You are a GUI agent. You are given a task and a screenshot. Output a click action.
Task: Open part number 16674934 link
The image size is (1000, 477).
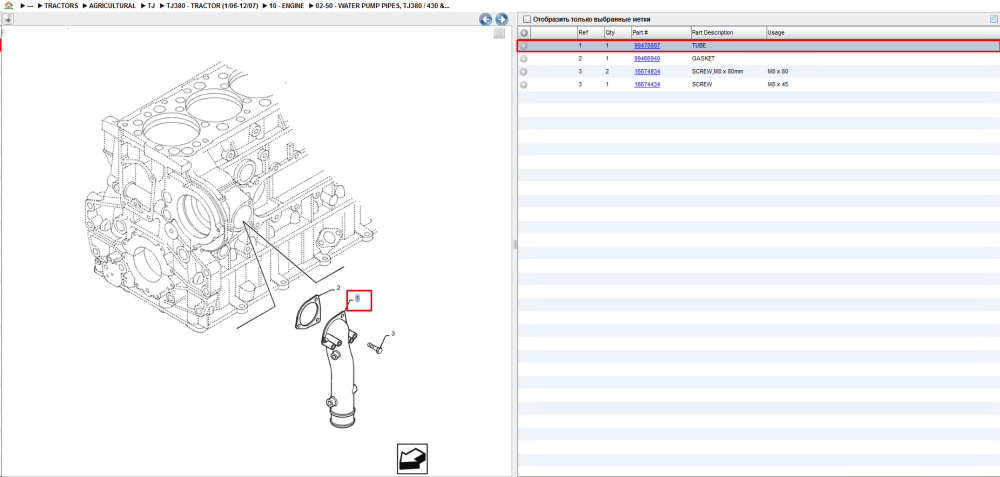click(647, 71)
